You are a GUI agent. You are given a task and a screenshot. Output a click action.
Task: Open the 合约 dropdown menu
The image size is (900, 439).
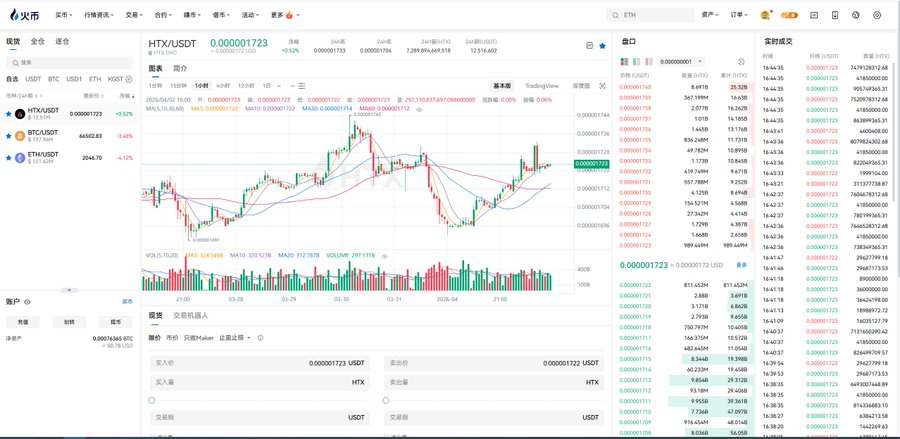[163, 15]
